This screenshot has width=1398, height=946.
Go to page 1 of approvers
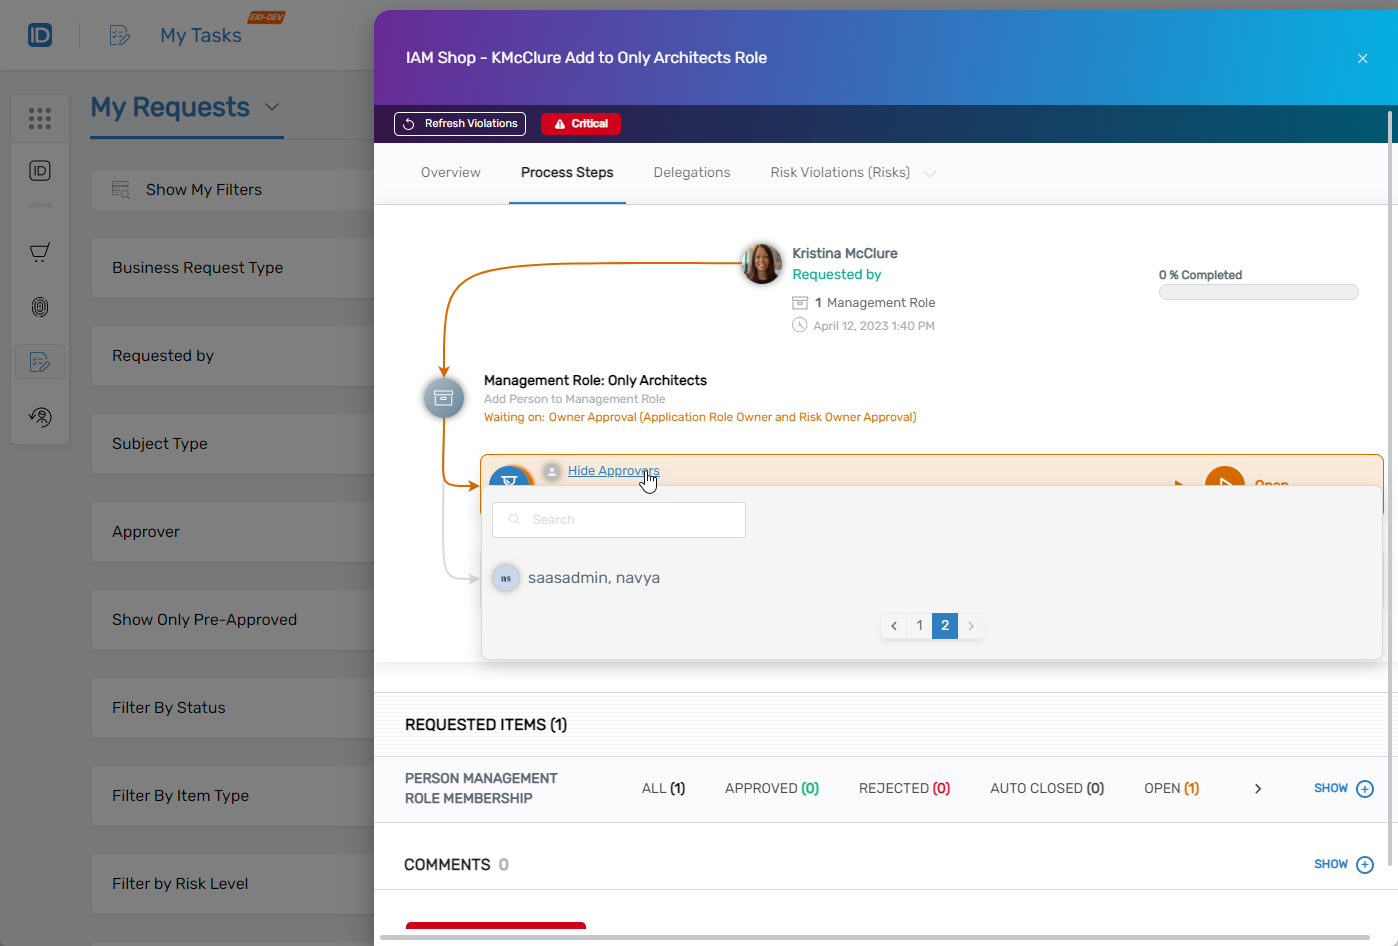[919, 626]
